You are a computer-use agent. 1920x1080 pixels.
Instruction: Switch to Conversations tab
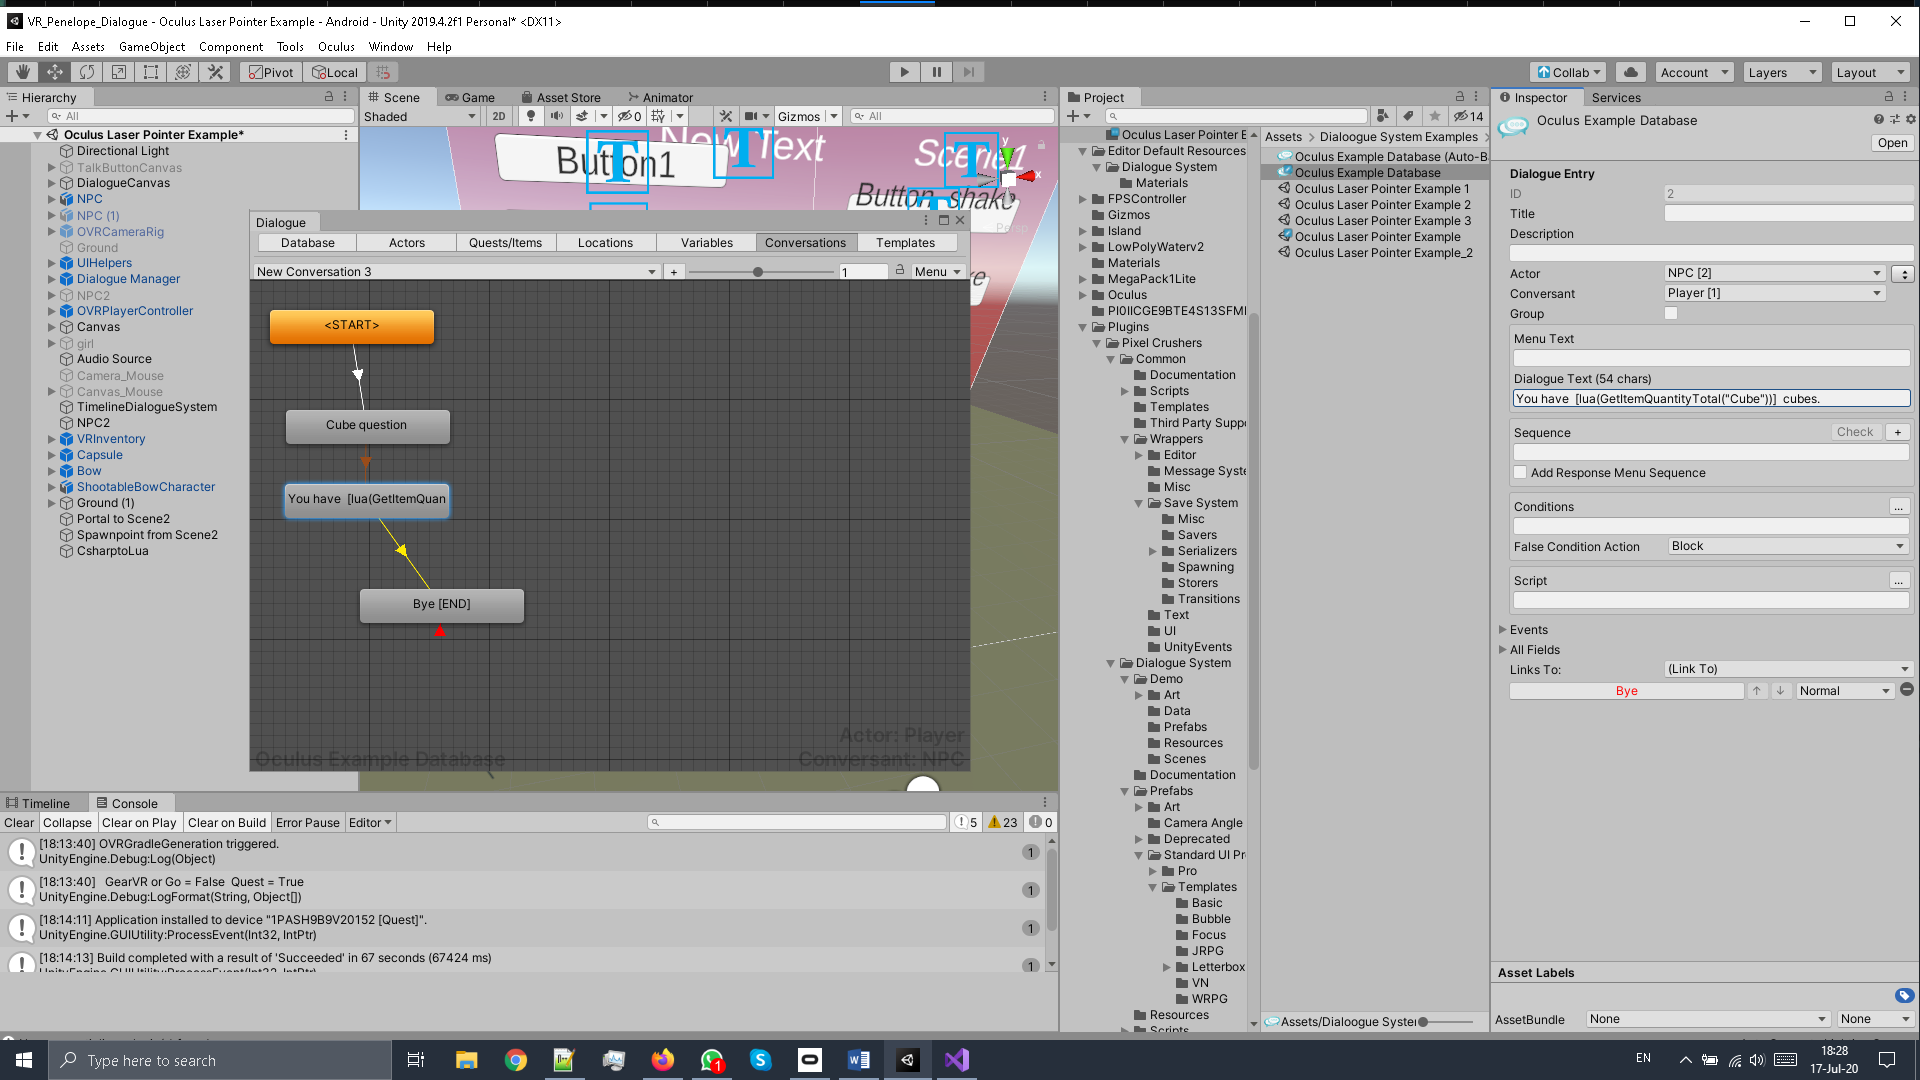pos(806,243)
